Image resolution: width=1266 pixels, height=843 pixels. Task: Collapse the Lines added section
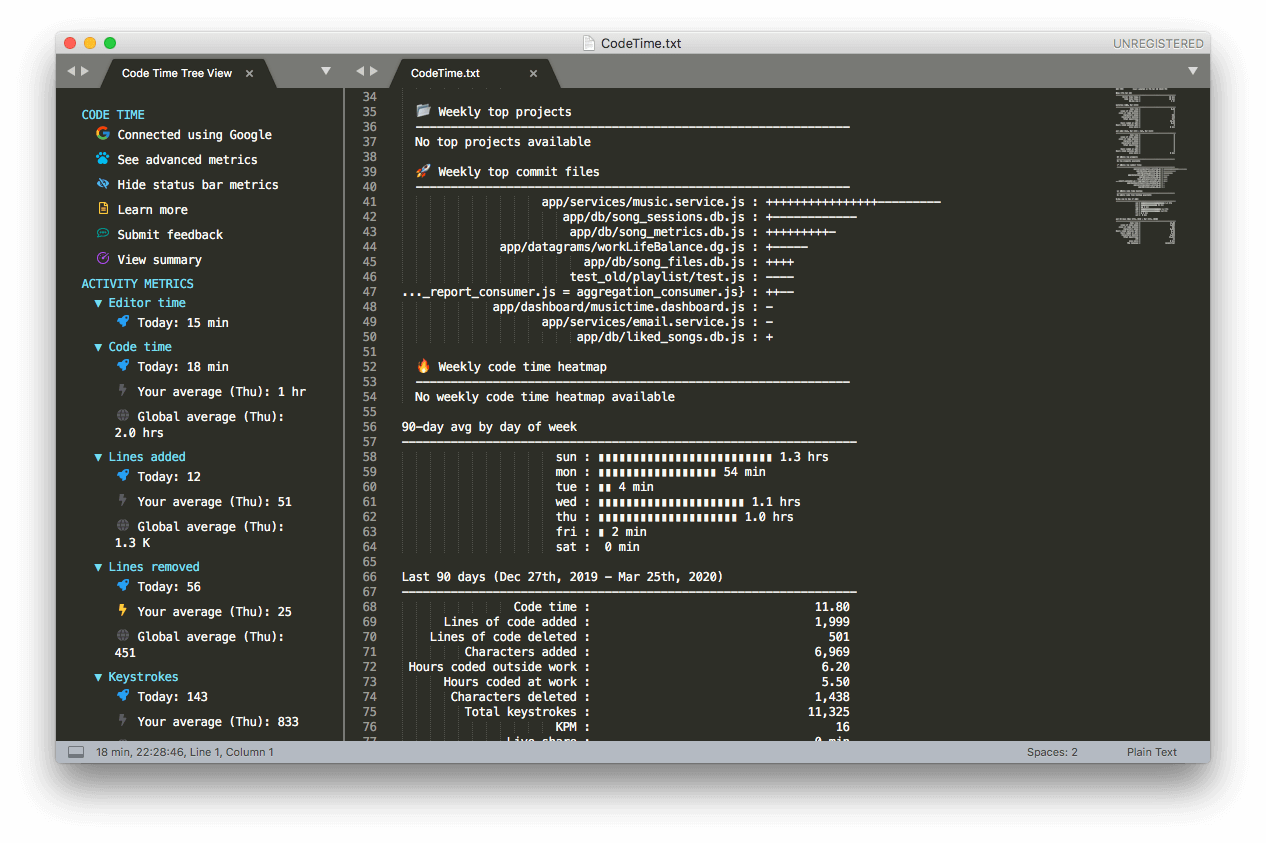pos(98,457)
